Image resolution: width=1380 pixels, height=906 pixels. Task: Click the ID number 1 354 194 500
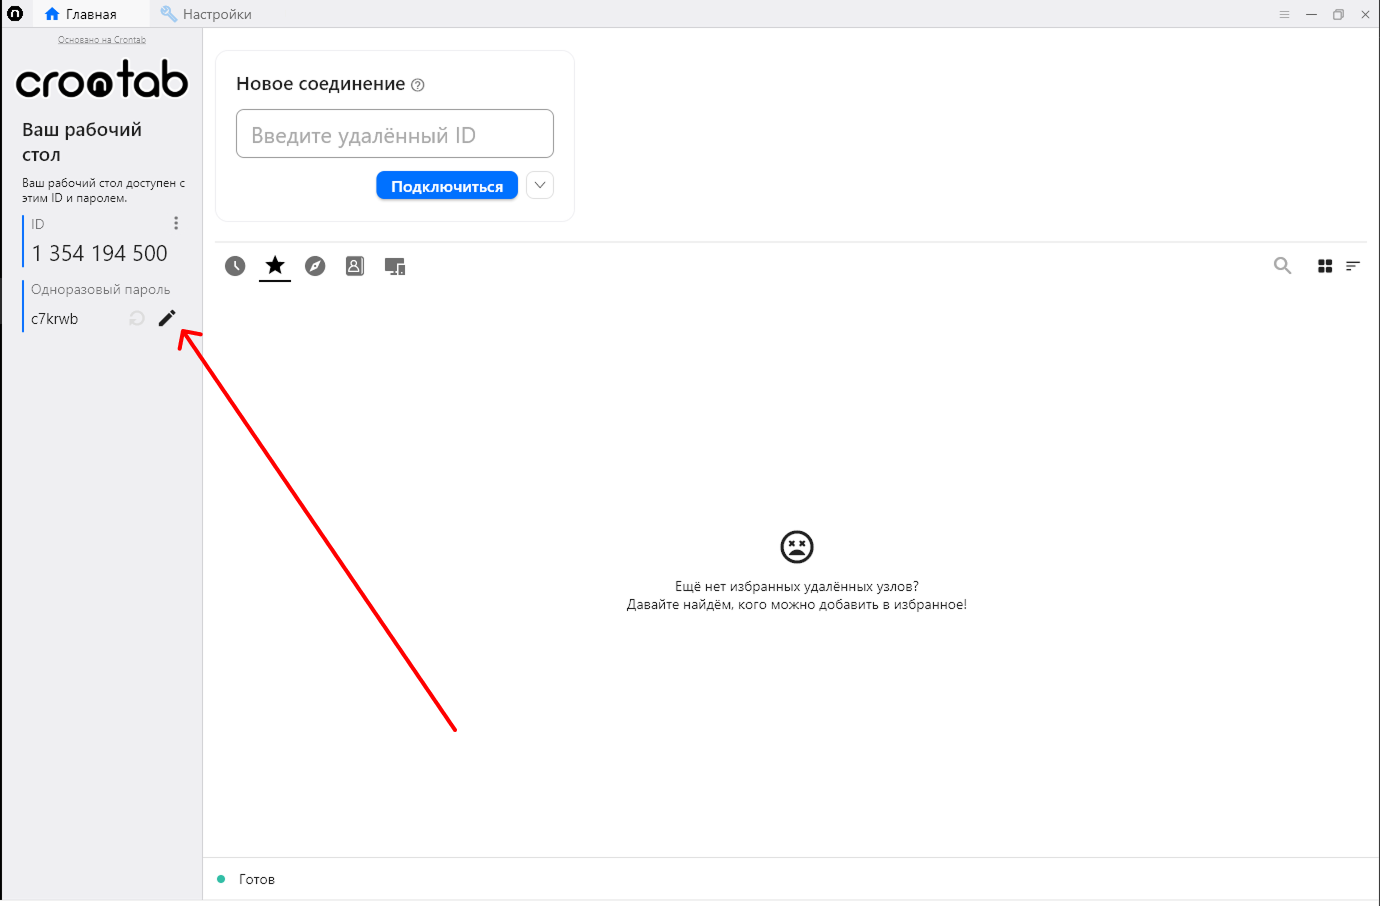100,254
